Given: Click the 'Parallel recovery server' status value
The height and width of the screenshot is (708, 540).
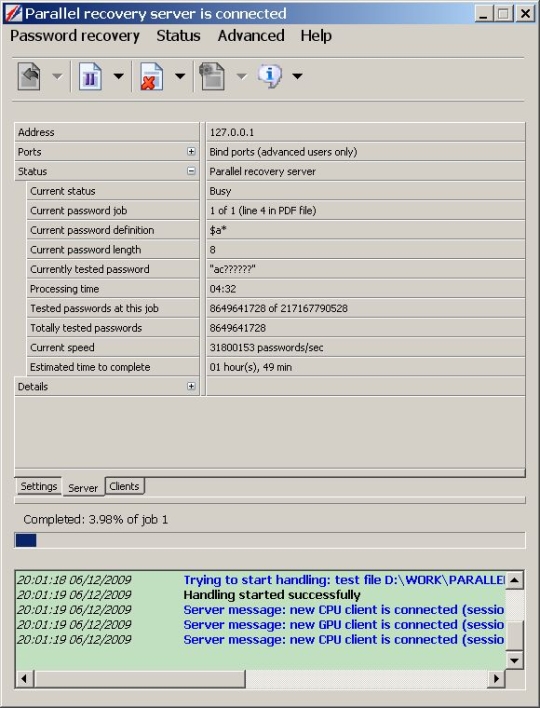Looking at the screenshot, I should [x=262, y=172].
